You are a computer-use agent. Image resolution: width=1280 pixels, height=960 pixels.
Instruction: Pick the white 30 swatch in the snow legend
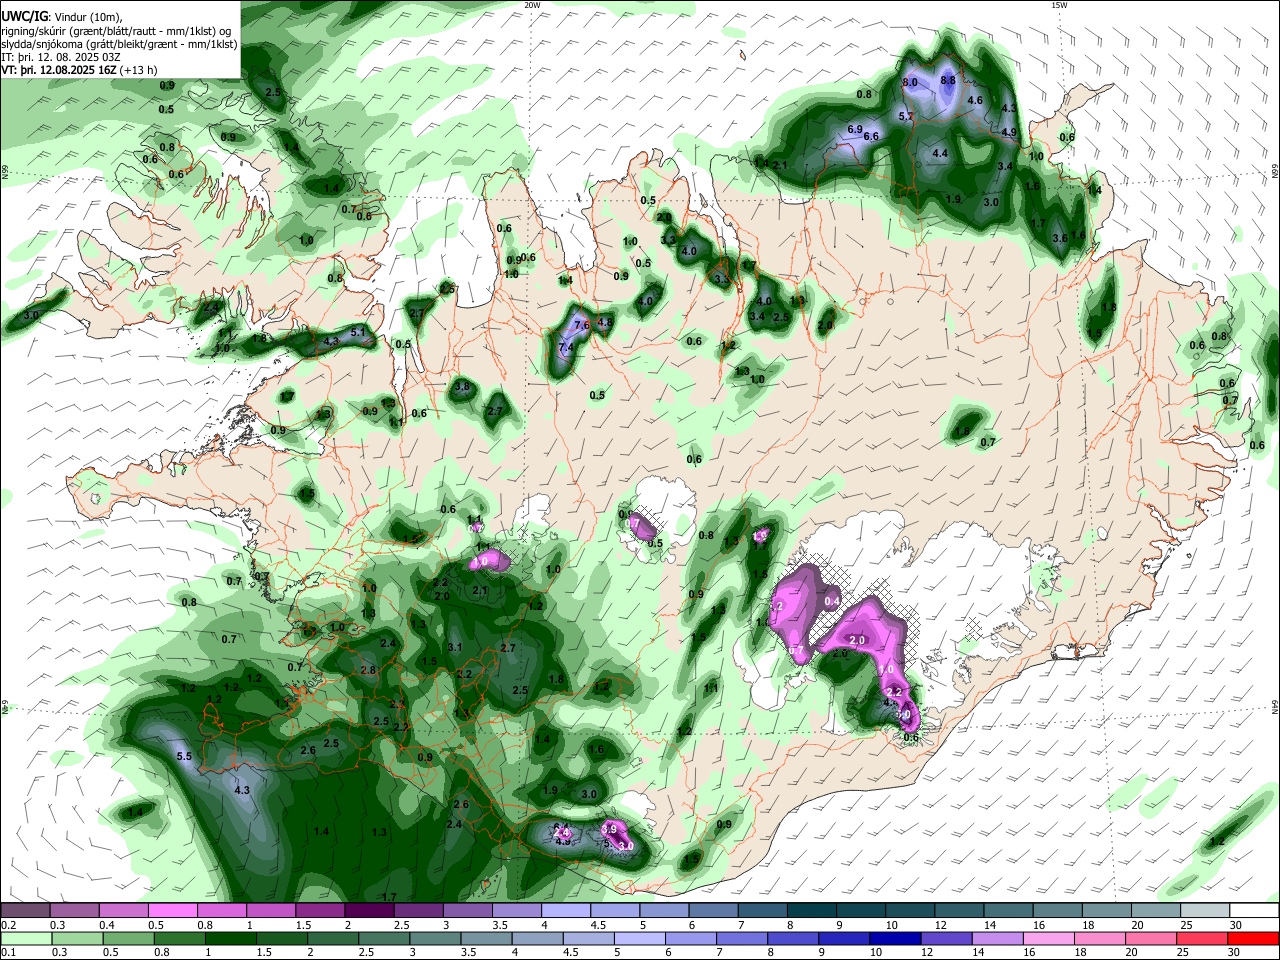(x=1254, y=911)
